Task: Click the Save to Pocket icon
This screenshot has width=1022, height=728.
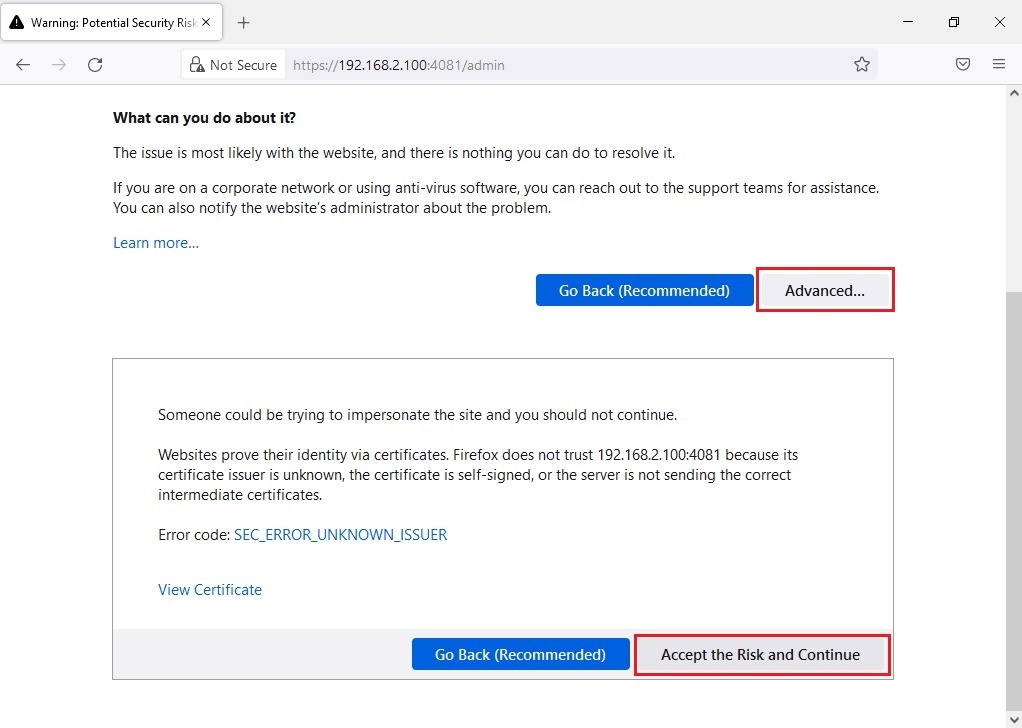Action: pos(963,65)
